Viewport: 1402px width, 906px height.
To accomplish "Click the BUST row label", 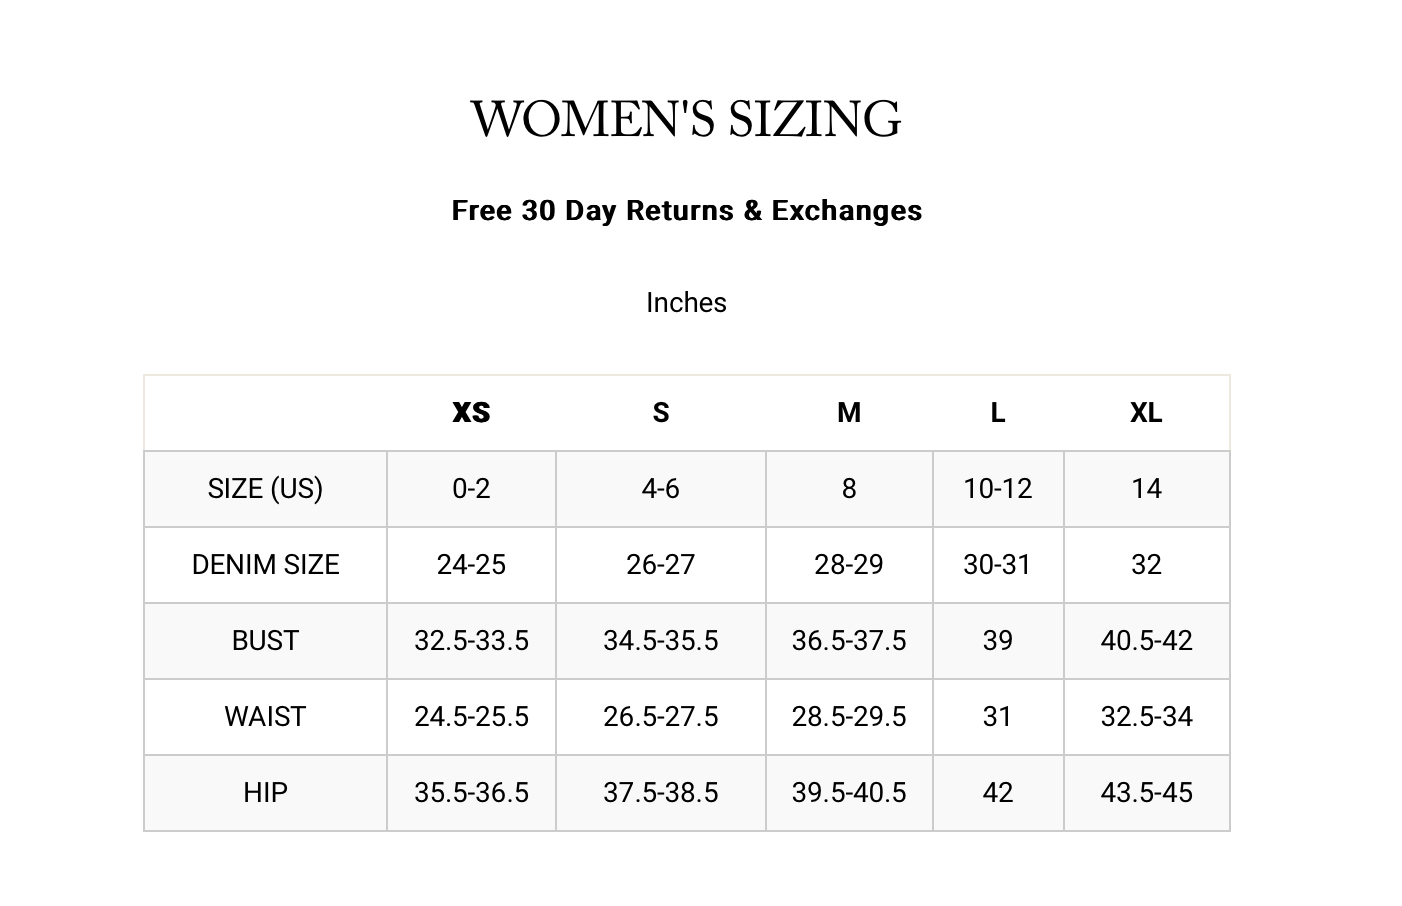I will pyautogui.click(x=265, y=641).
